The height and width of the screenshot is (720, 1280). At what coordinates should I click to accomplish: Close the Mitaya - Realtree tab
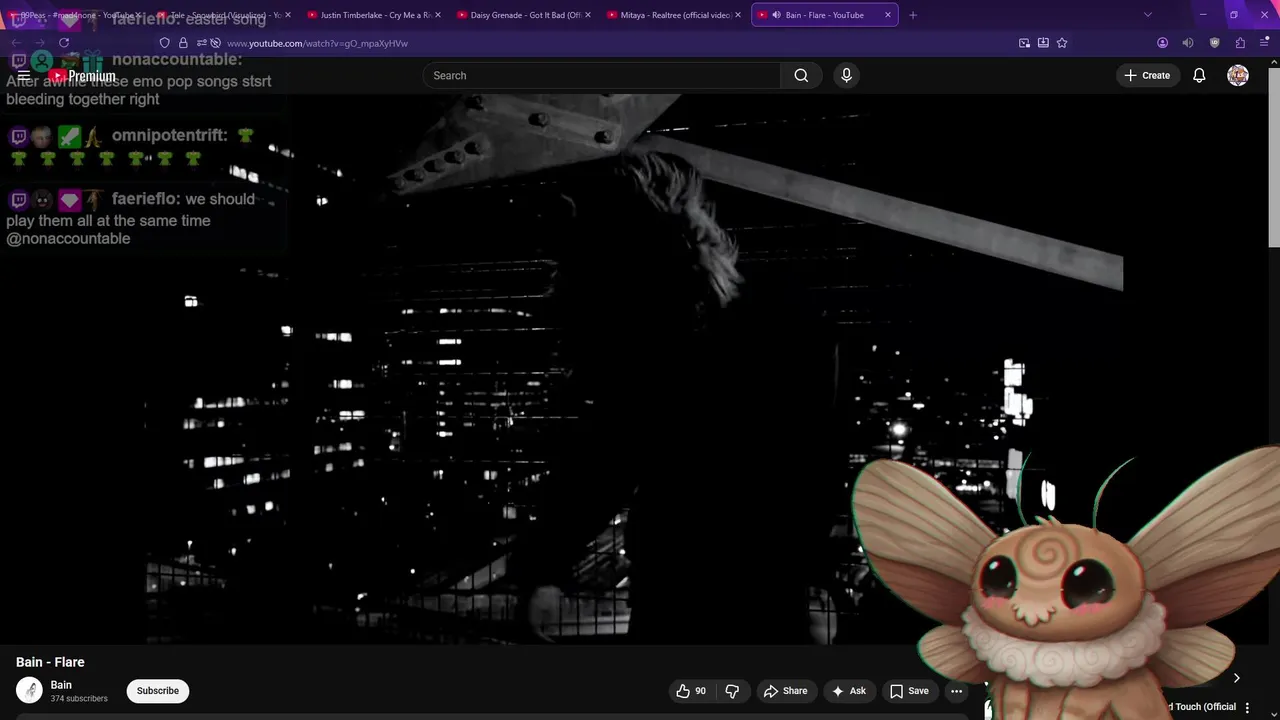pyautogui.click(x=737, y=15)
